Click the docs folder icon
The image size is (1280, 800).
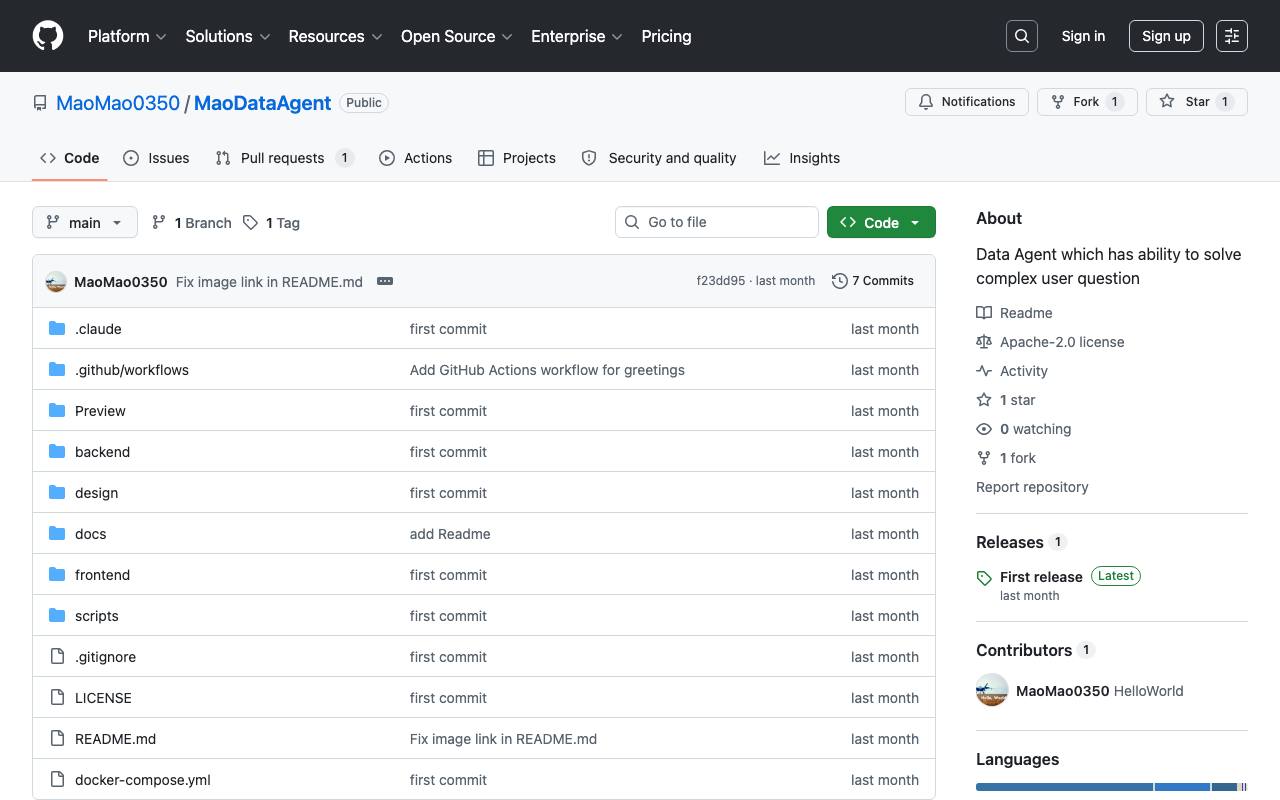point(57,533)
